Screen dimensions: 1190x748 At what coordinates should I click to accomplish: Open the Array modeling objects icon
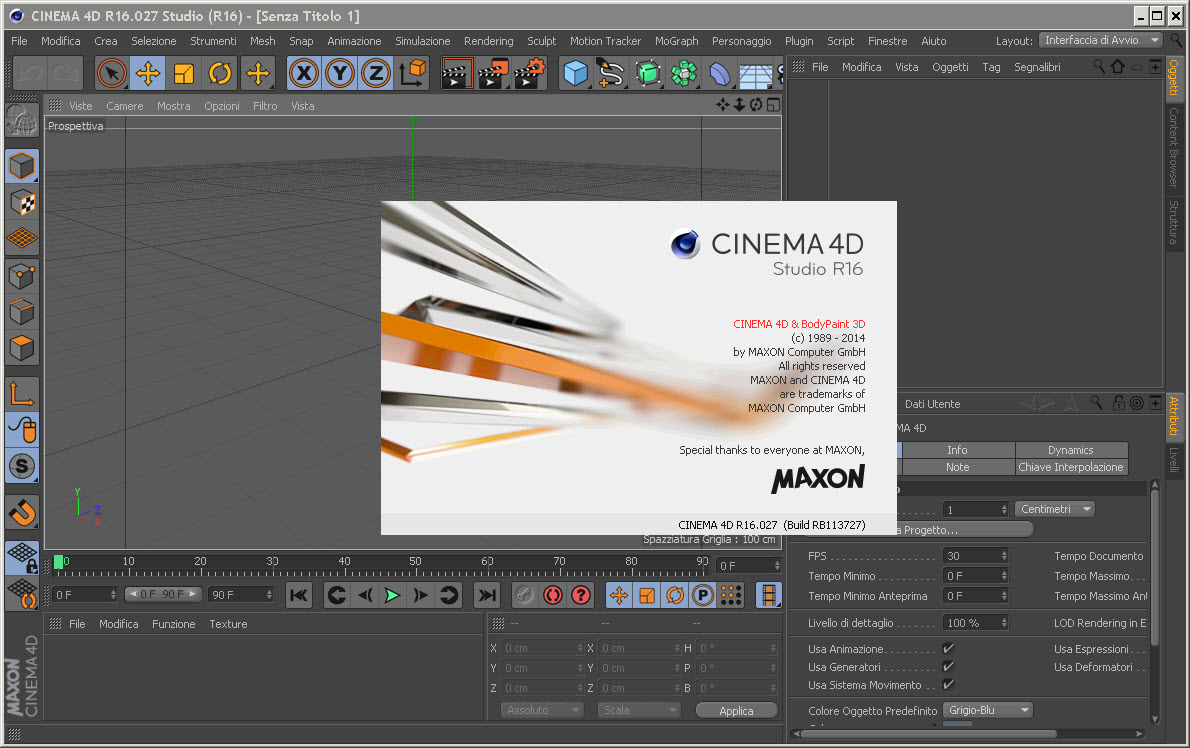pyautogui.click(x=683, y=74)
